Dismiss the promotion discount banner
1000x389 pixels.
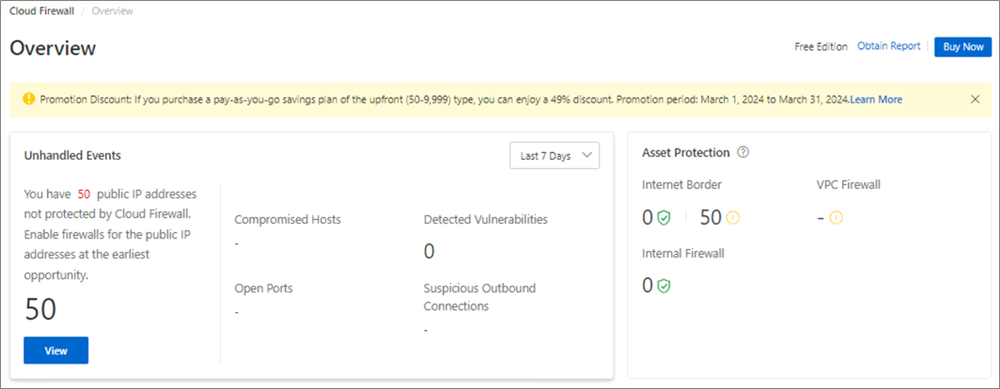pyautogui.click(x=974, y=99)
